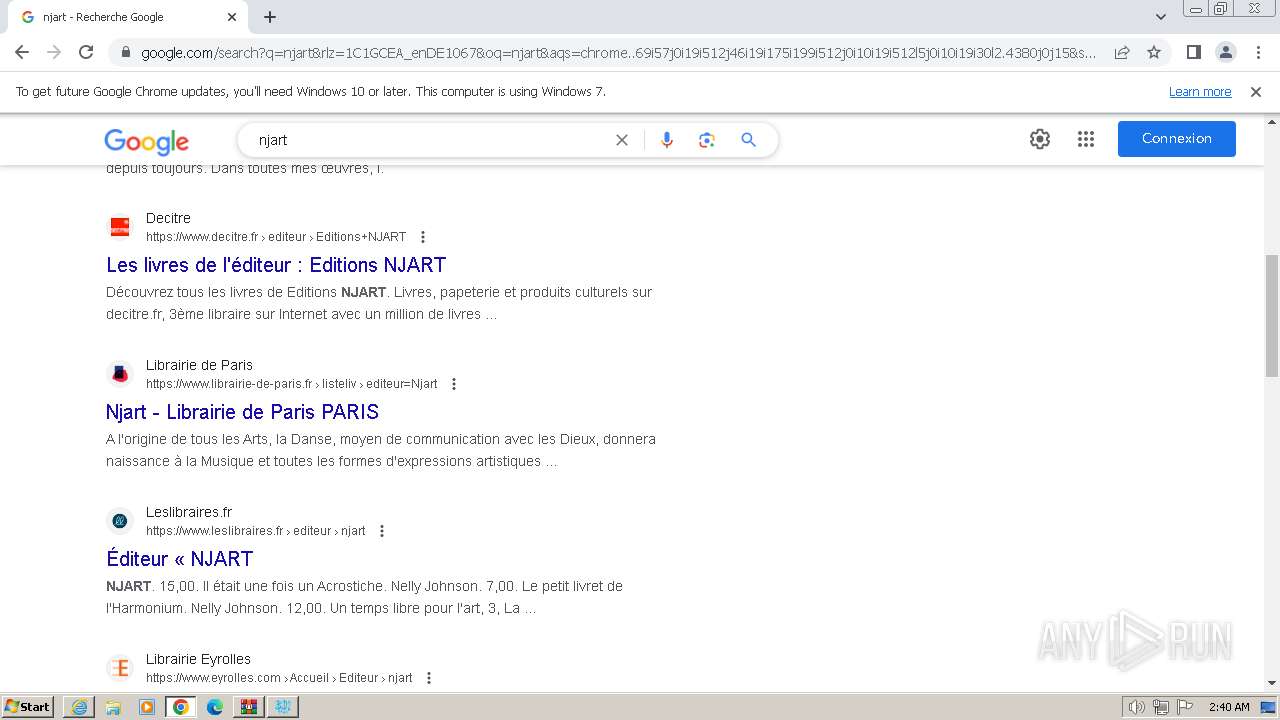This screenshot has height=720, width=1280.
Task: Open a new browser tab
Action: [x=270, y=17]
